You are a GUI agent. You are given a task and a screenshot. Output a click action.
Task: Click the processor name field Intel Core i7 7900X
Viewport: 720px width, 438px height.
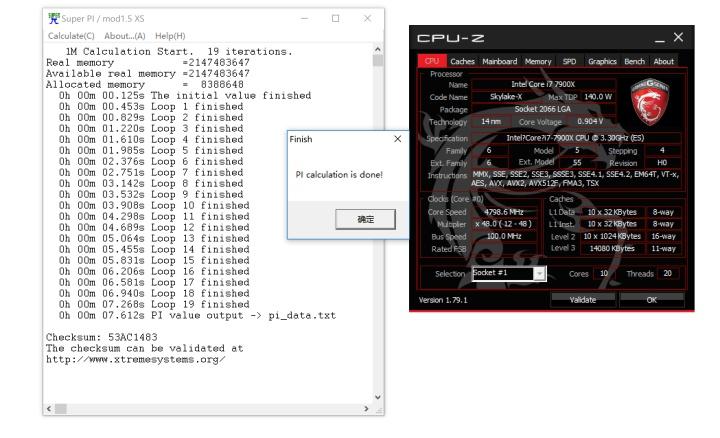tap(543, 84)
